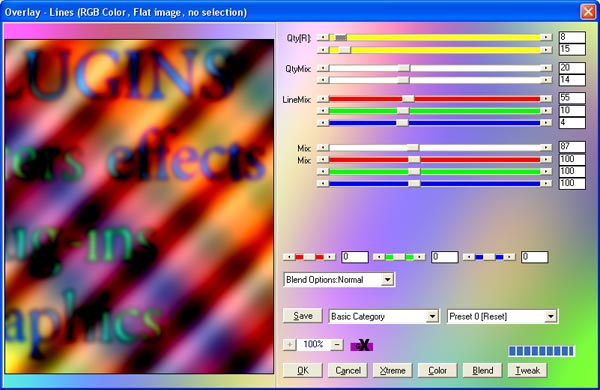
Task: Click right arrow of first LineMix red slider
Action: pos(546,99)
